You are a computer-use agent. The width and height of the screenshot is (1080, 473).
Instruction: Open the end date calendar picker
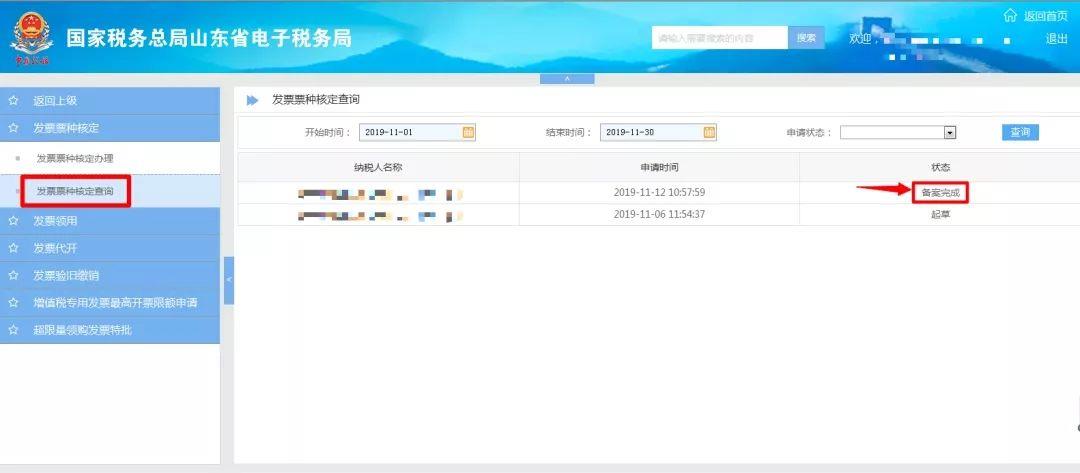coord(709,132)
